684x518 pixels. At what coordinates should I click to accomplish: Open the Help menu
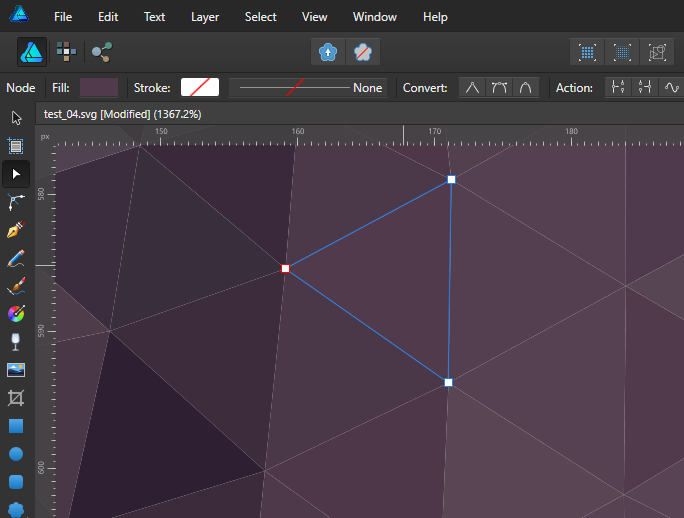(435, 17)
